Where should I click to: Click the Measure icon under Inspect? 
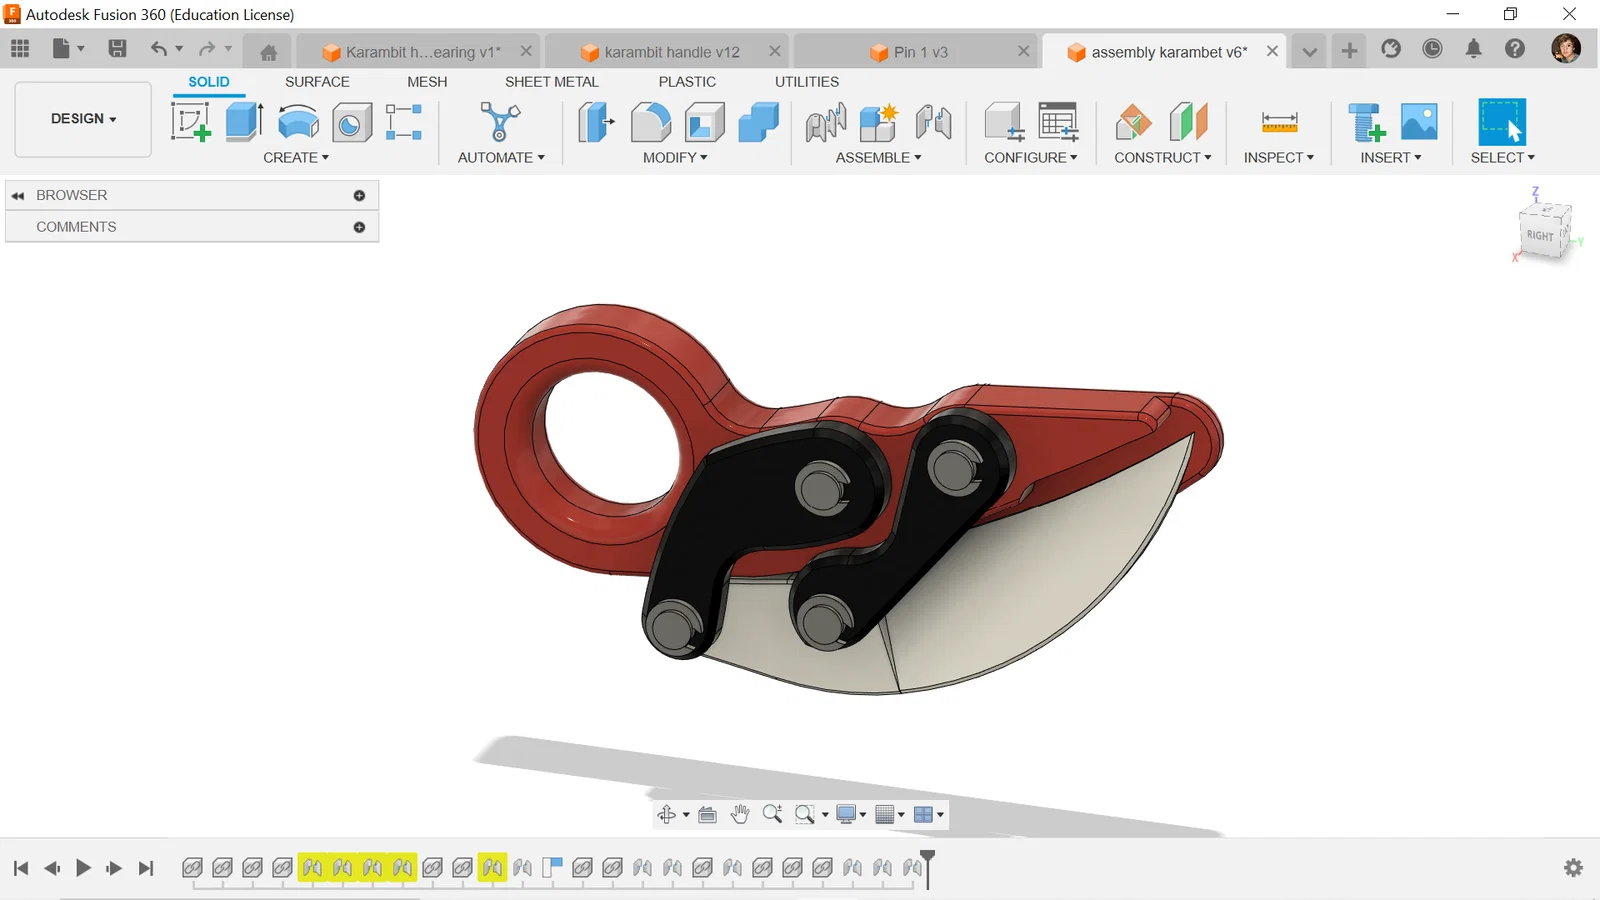point(1279,123)
